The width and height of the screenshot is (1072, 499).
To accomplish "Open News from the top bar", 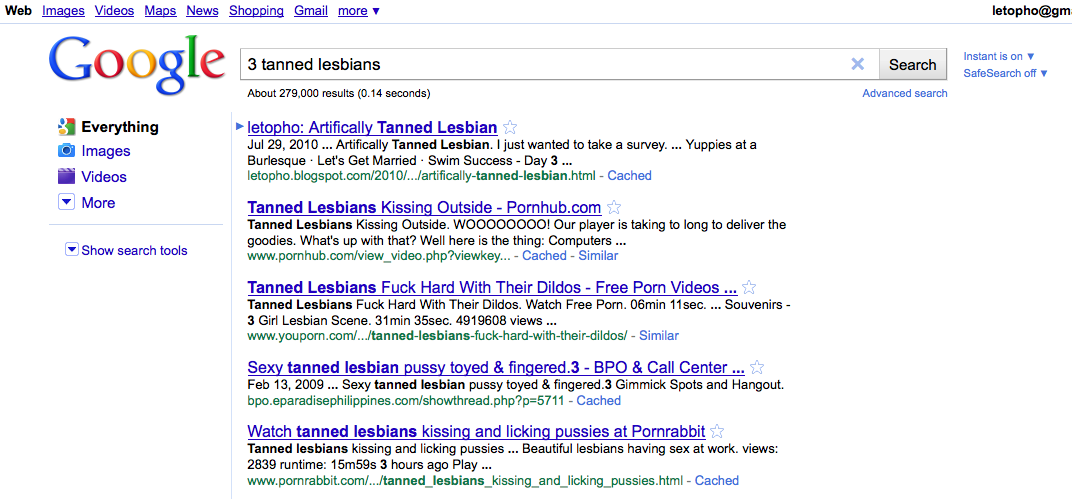I will tap(202, 11).
